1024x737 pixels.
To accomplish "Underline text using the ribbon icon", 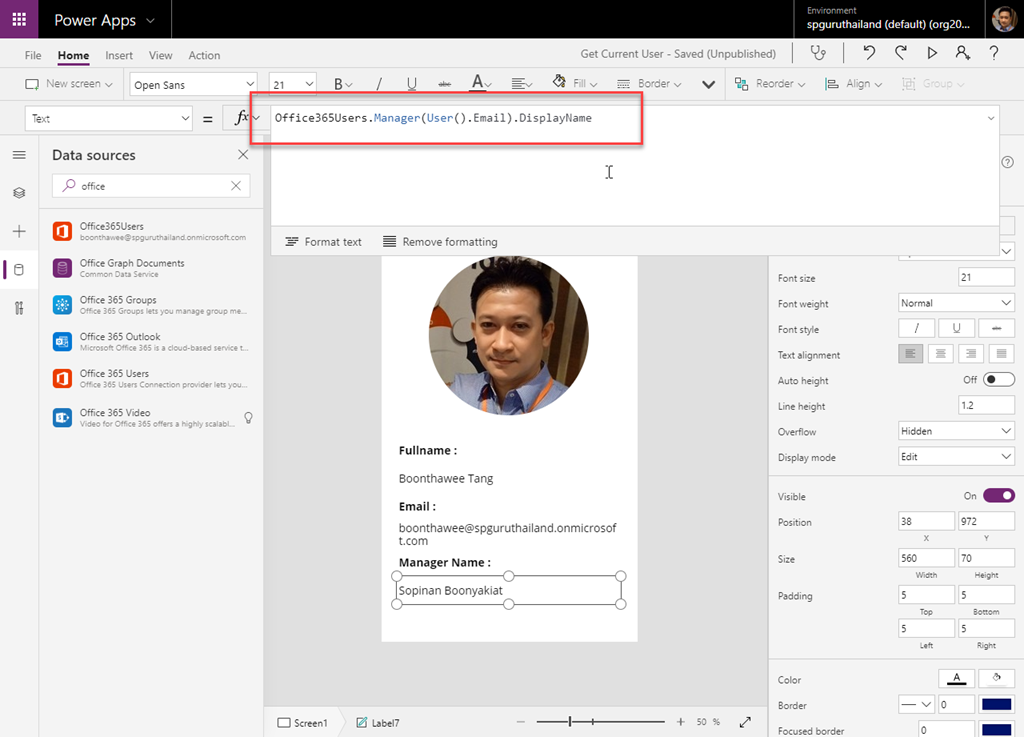I will (411, 84).
